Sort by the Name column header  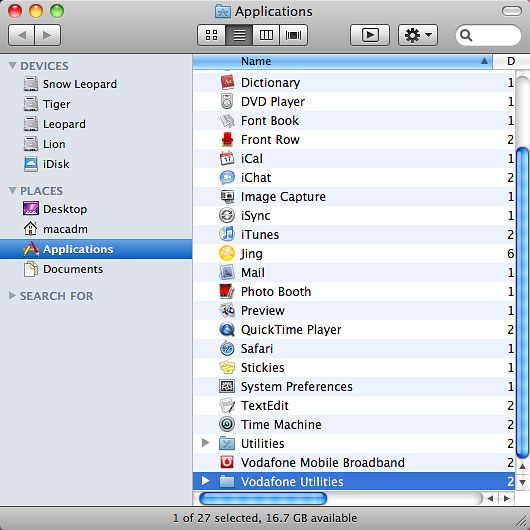click(343, 62)
